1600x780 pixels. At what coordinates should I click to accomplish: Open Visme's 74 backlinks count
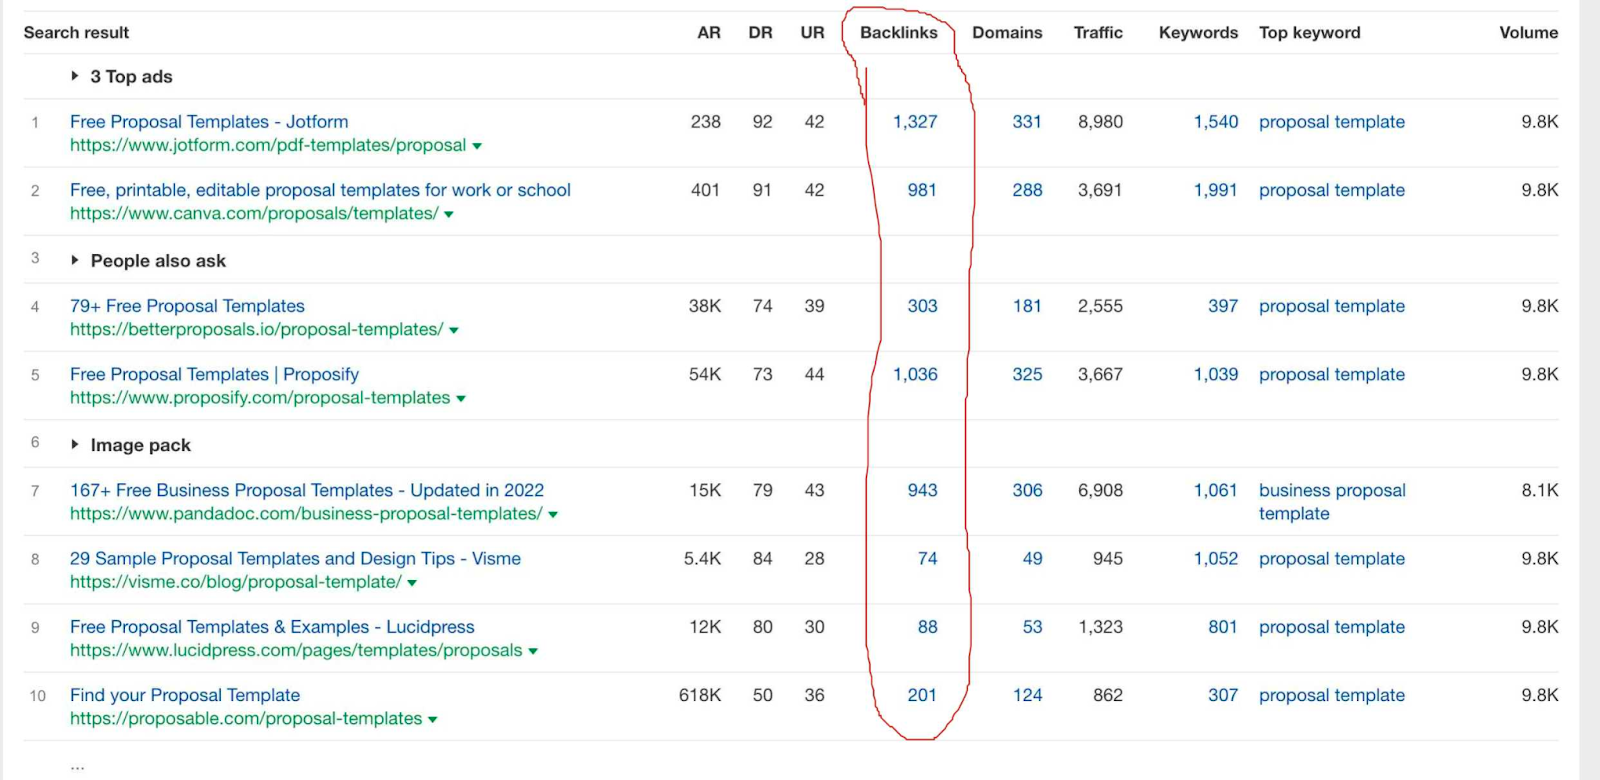click(x=928, y=558)
